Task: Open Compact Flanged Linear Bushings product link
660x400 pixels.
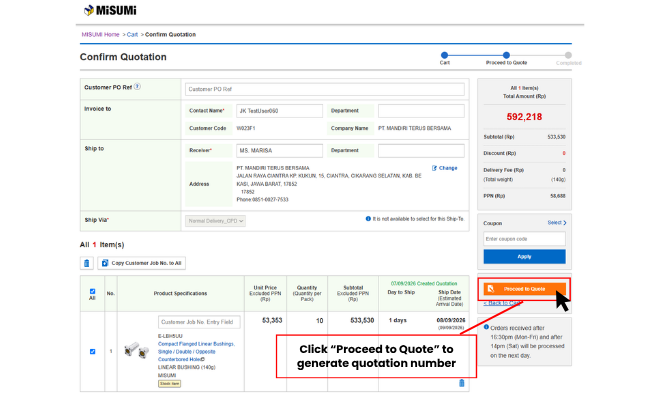Action: click(x=196, y=352)
